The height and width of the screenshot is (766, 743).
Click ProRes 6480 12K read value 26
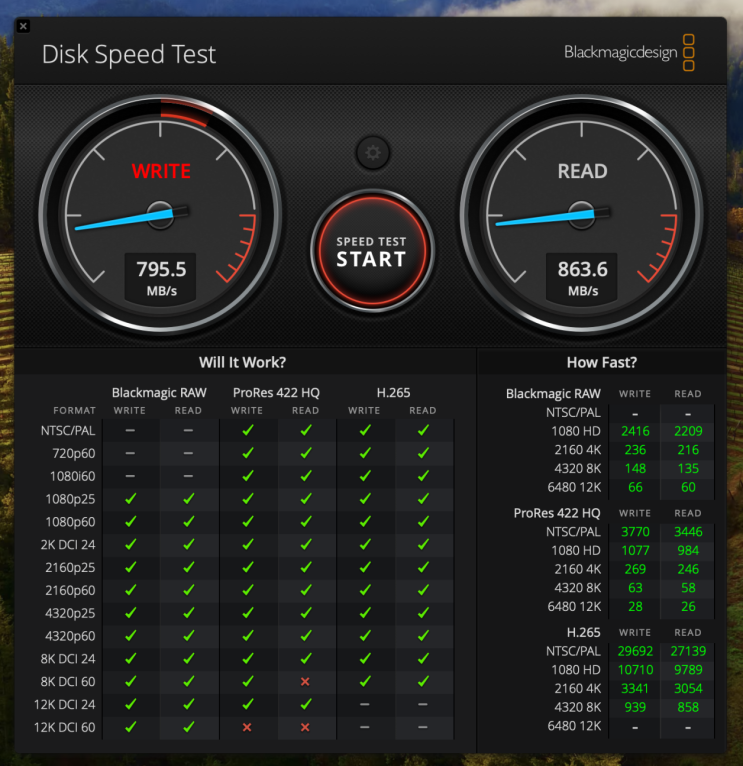pyautogui.click(x=688, y=606)
